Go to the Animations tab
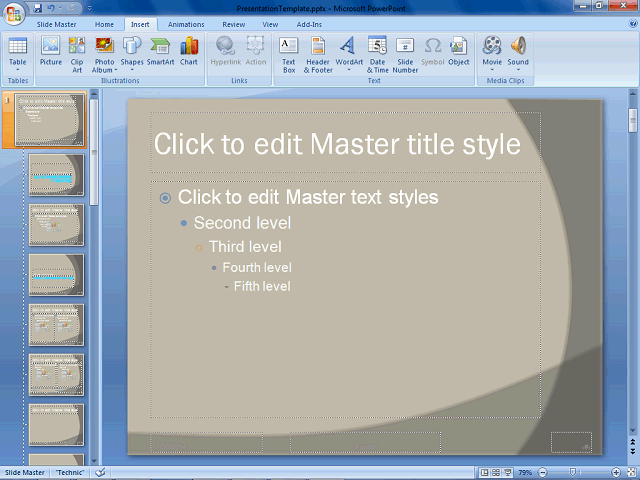This screenshot has width=640, height=480. 186,24
